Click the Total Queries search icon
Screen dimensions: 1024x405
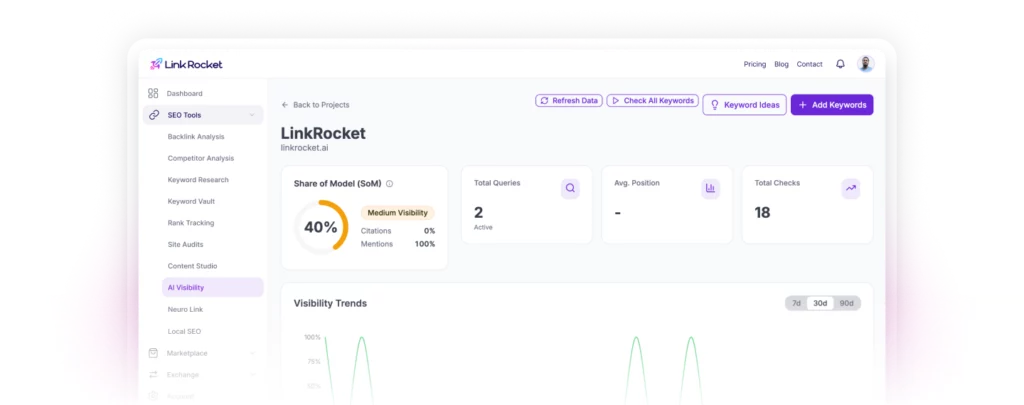(570, 188)
